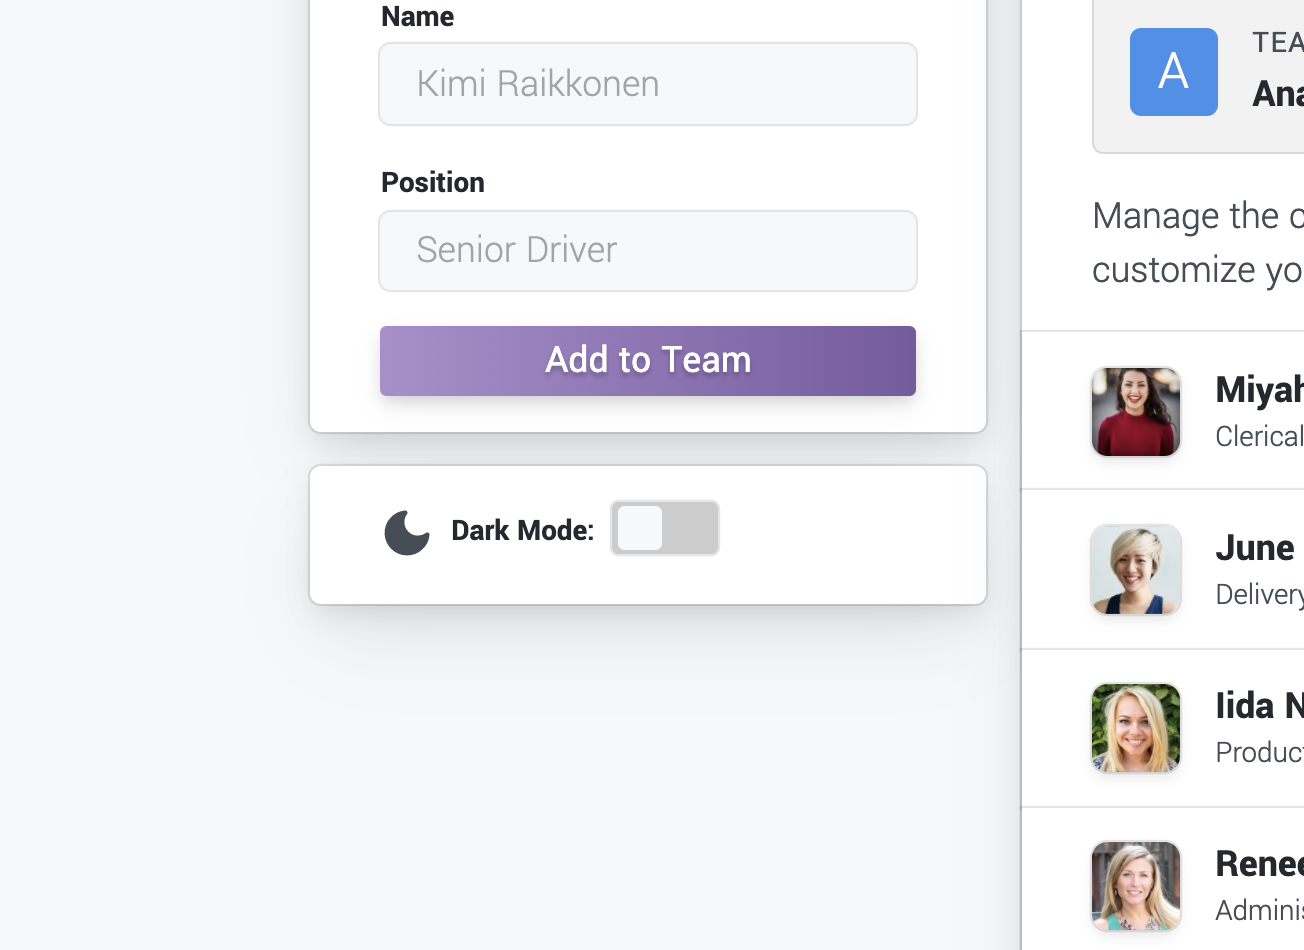The height and width of the screenshot is (950, 1304).
Task: Click the white knob of the Dark Mode switch
Action: click(638, 528)
